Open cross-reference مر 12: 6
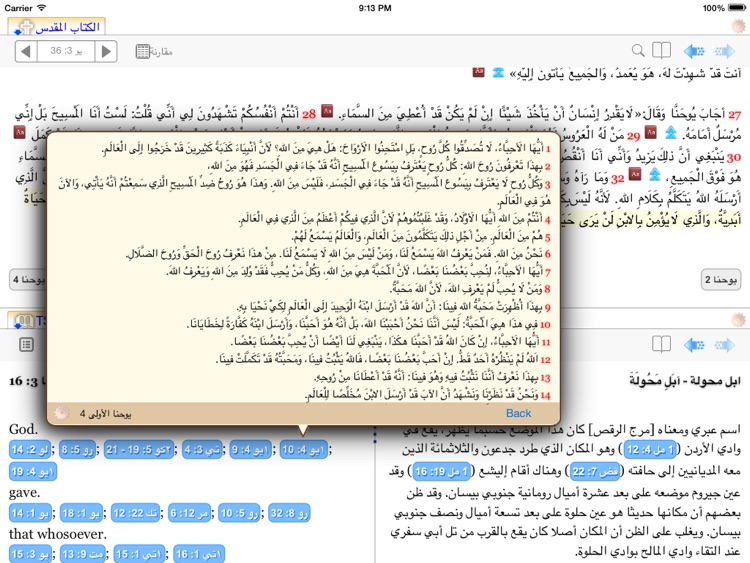750x563 pixels. [189, 513]
